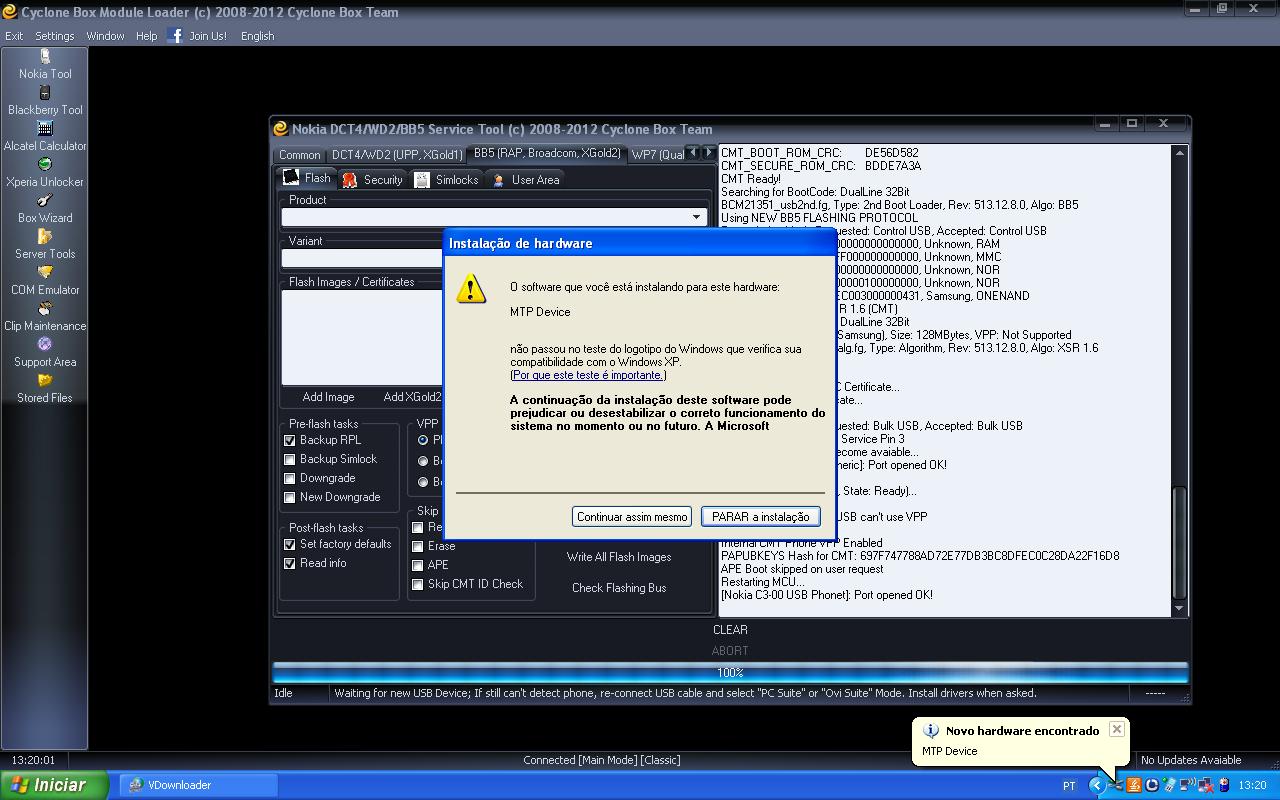Screen dimensions: 1280x800
Task: Open the Stored Files folder
Action: coord(45,389)
